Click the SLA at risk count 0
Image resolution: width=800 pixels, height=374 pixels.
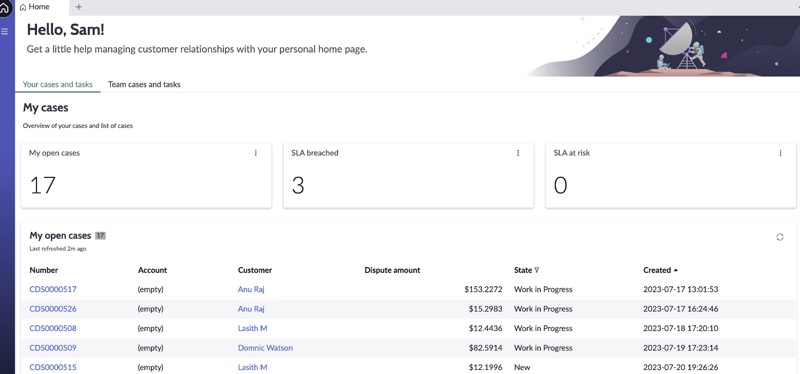click(560, 185)
